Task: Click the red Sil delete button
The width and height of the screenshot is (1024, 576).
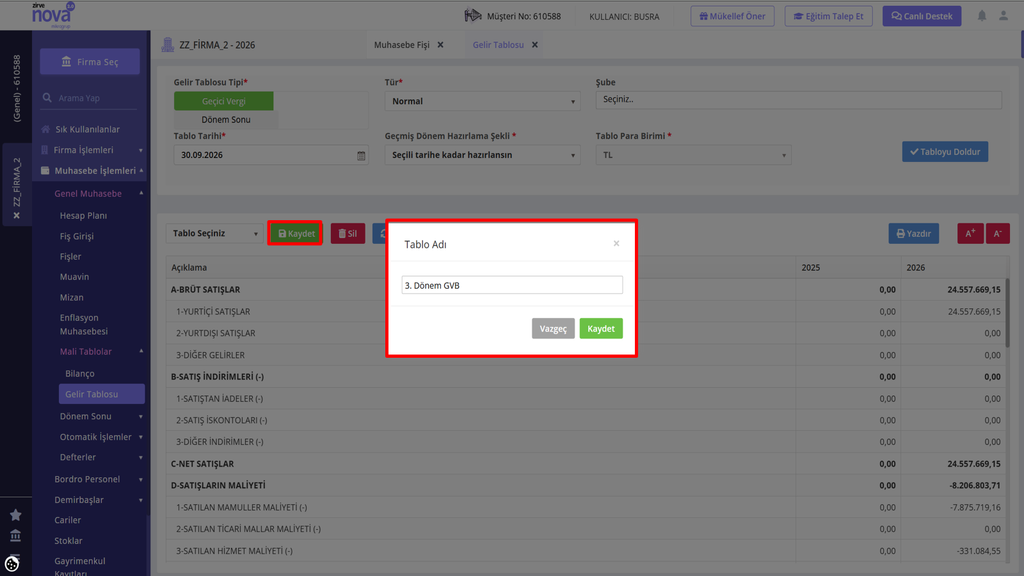Action: tap(348, 233)
